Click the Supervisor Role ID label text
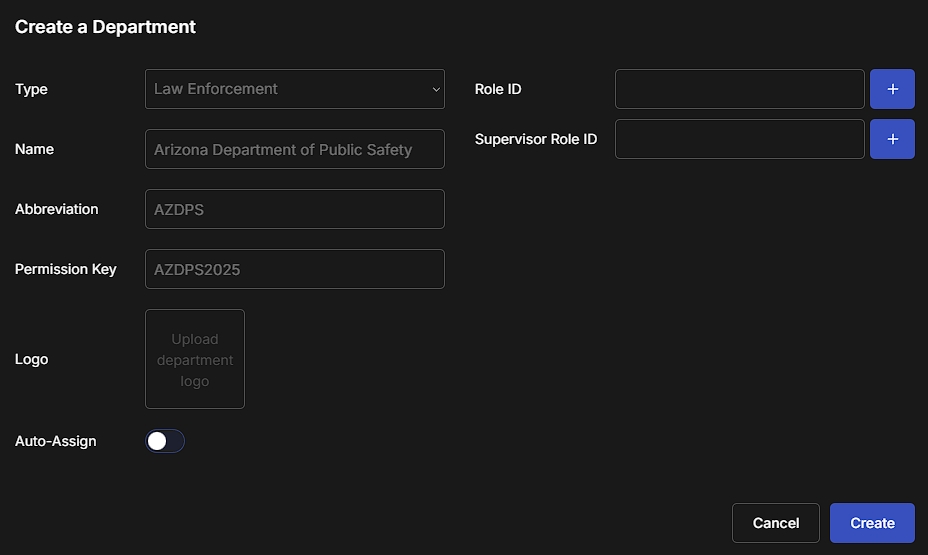Screen dimensions: 928x555 point(536,139)
